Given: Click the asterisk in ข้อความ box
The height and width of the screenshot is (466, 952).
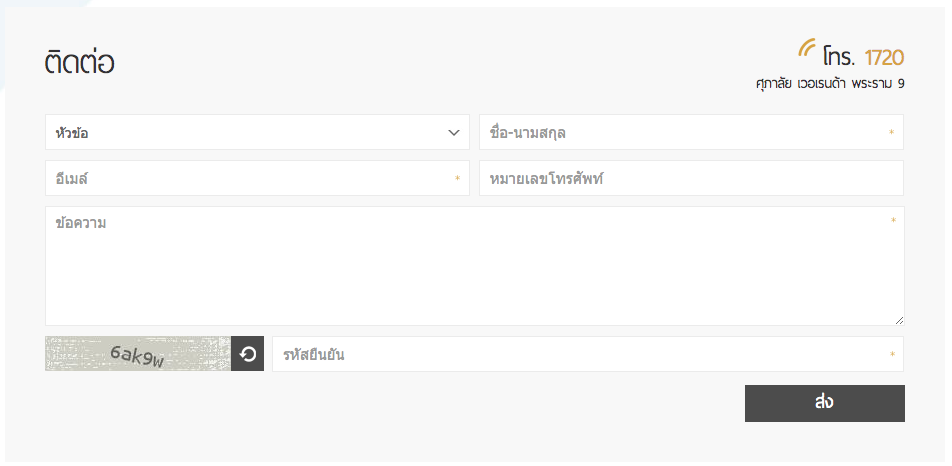Looking at the screenshot, I should [x=893, y=220].
